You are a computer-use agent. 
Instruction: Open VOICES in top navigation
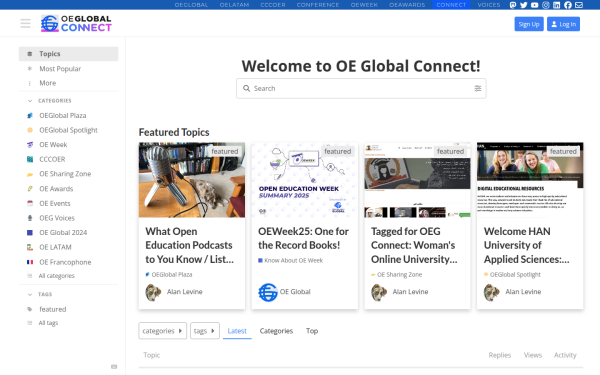489,5
